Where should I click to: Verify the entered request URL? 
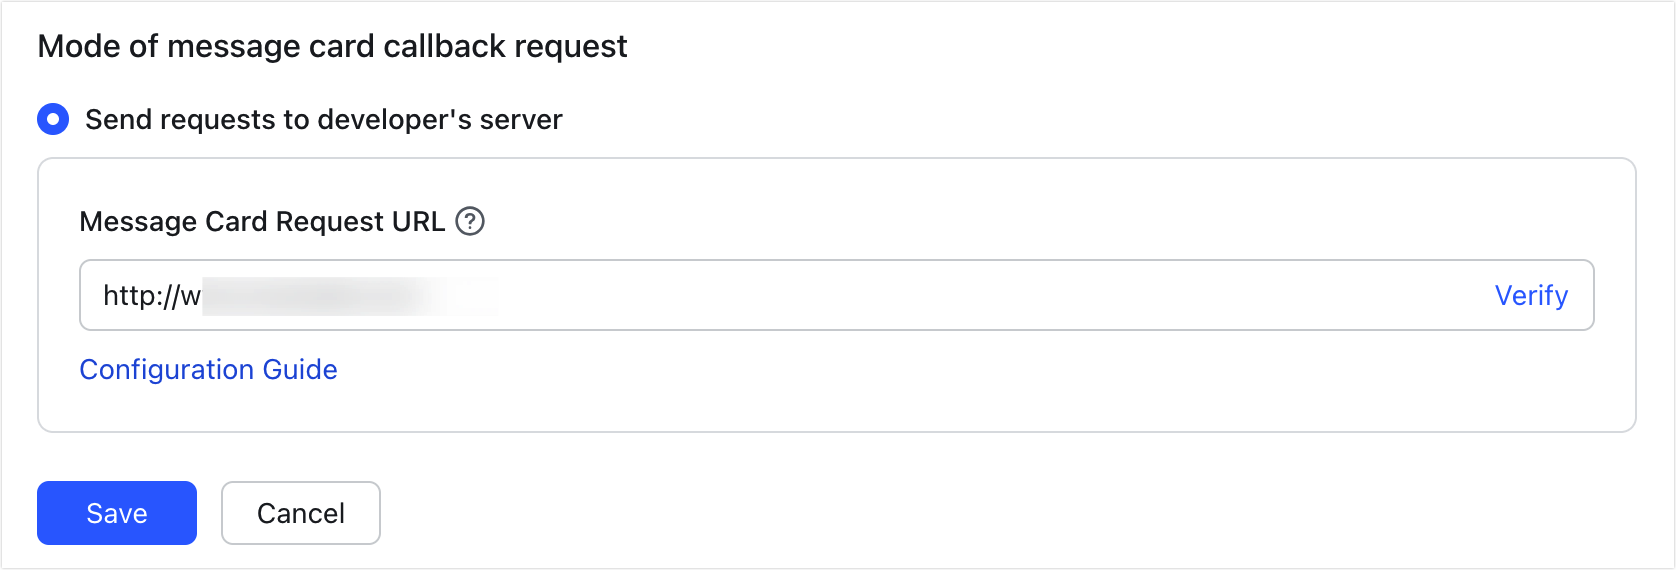pos(1530,296)
